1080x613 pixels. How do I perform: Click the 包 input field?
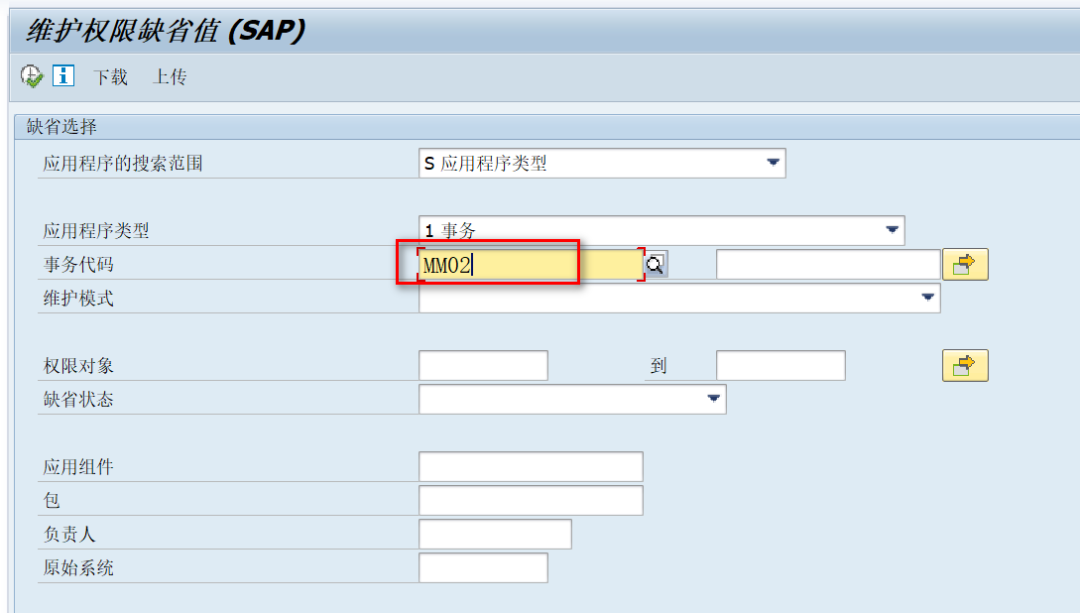(x=530, y=501)
